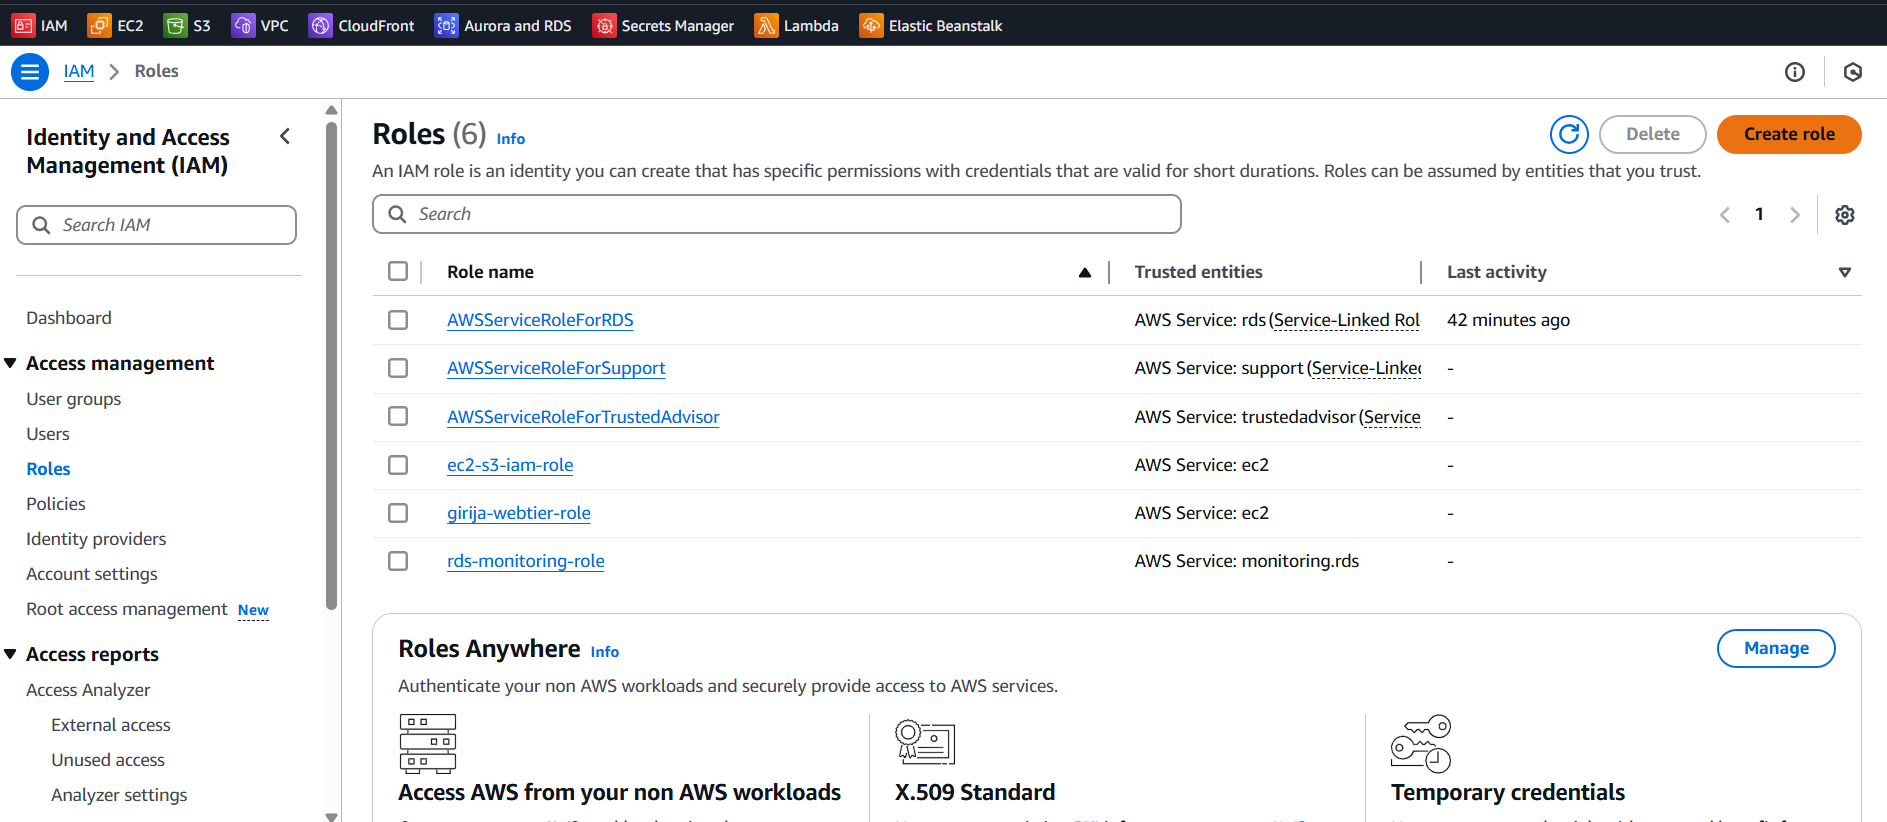The height and width of the screenshot is (822, 1887).
Task: Click the magnifier icon in roles search
Action: pyautogui.click(x=397, y=214)
